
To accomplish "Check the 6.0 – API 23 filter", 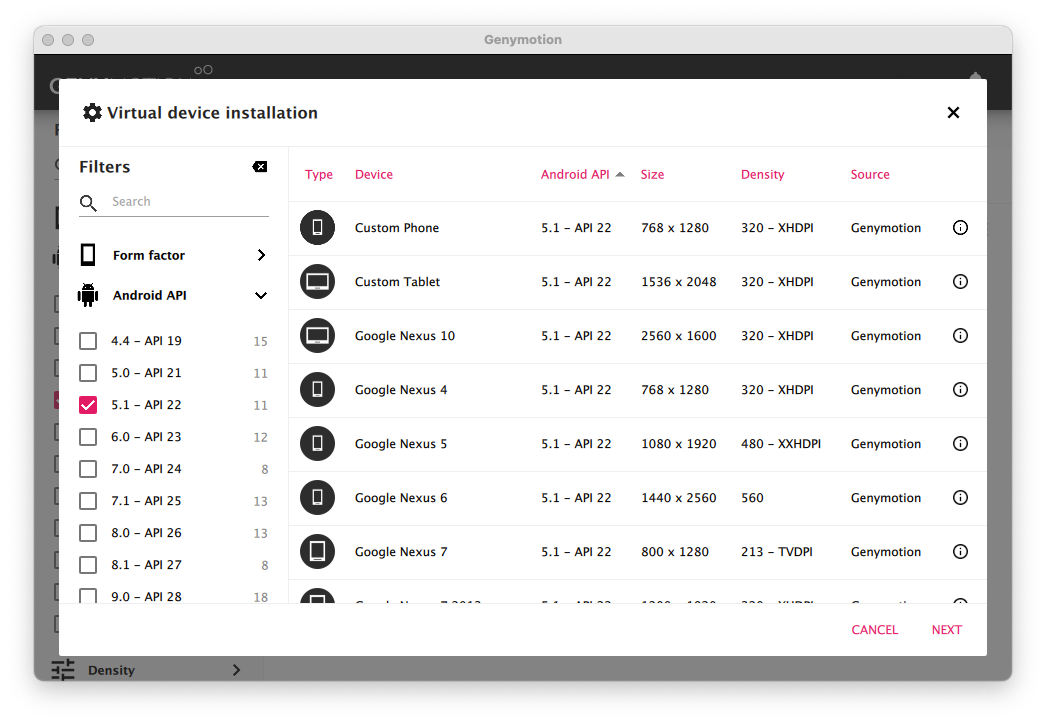I will pyautogui.click(x=88, y=437).
